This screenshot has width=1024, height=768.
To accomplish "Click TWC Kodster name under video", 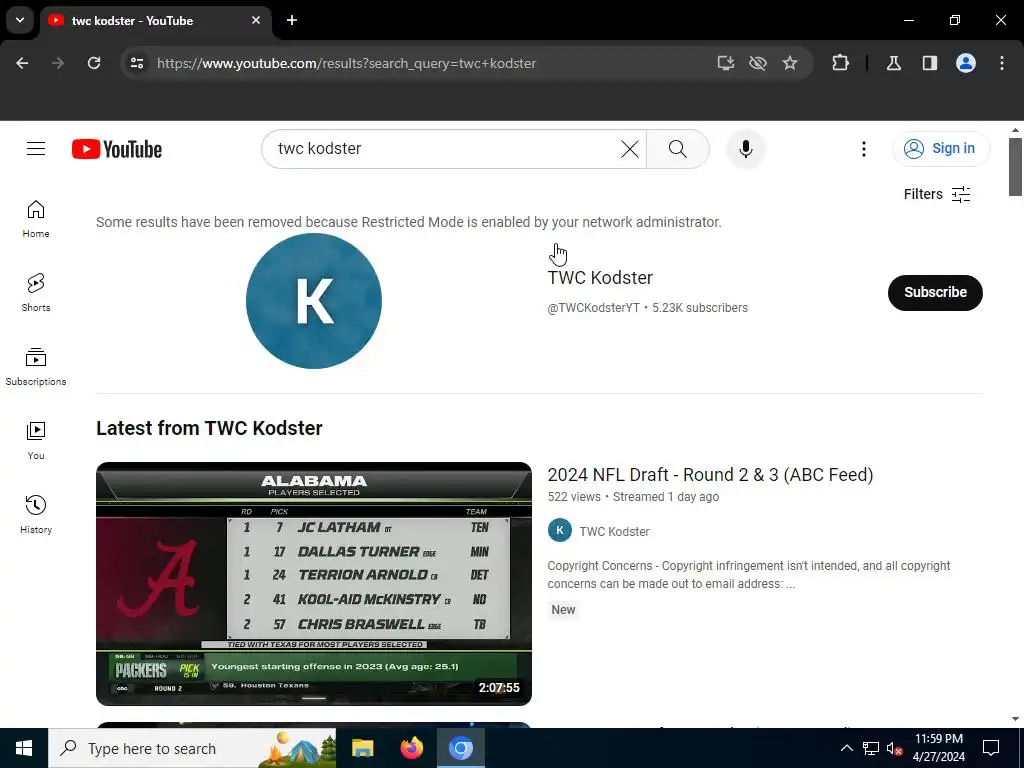I will tap(614, 532).
